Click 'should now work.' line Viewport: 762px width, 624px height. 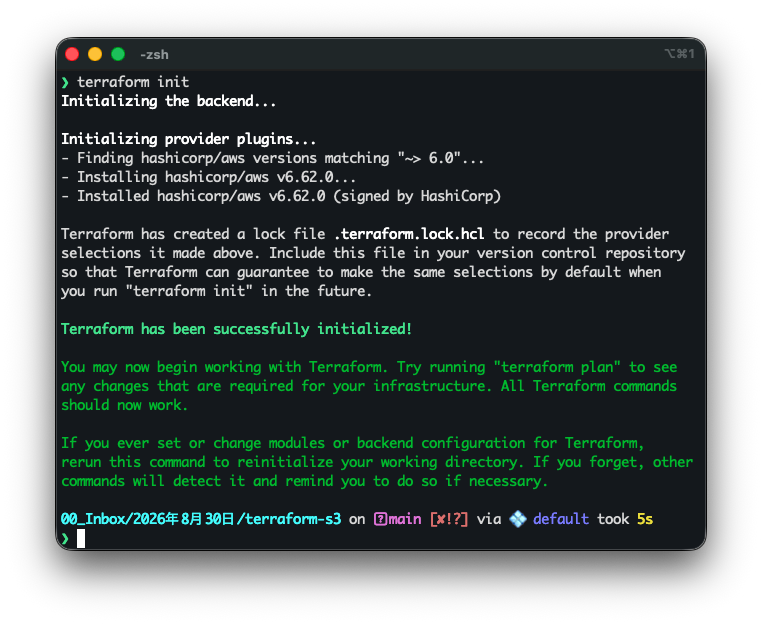tap(124, 405)
